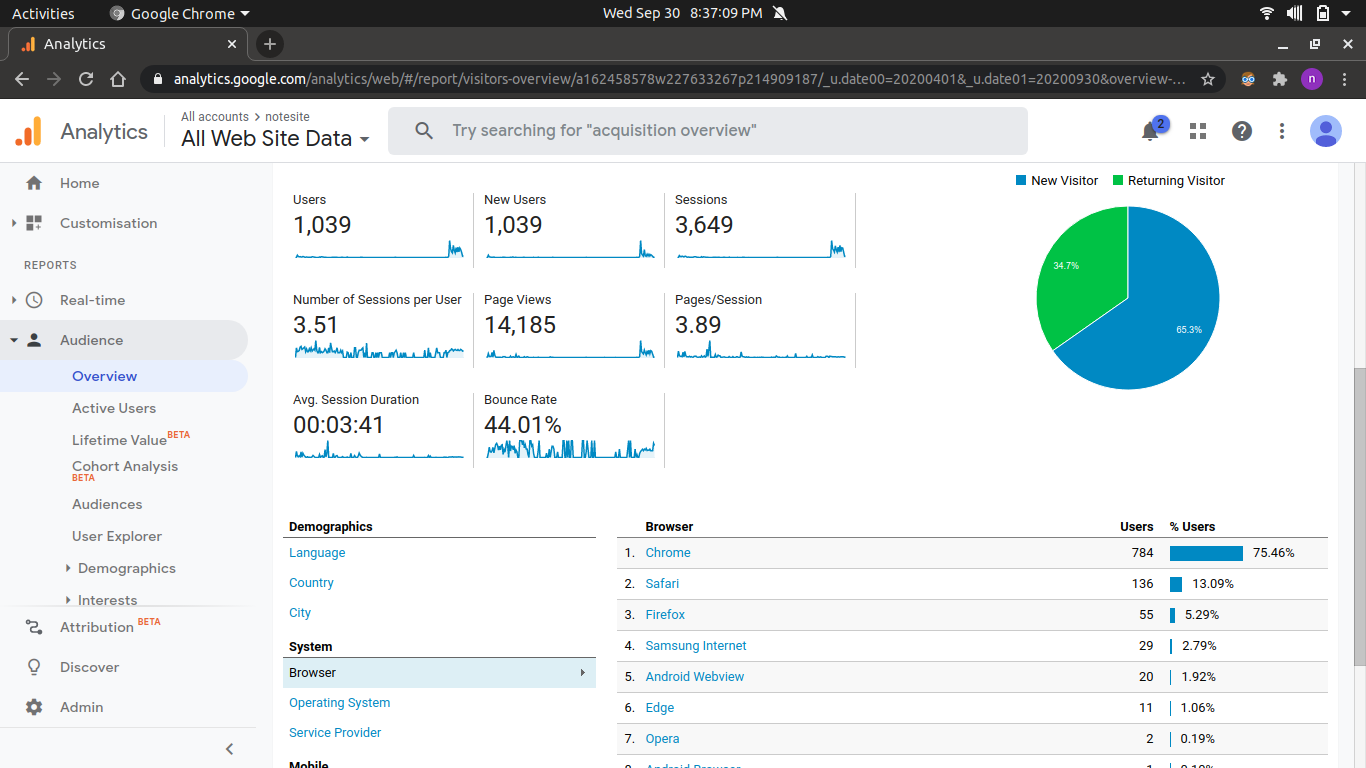
Task: Open Chrome extensions puzzle icon
Action: (1280, 79)
